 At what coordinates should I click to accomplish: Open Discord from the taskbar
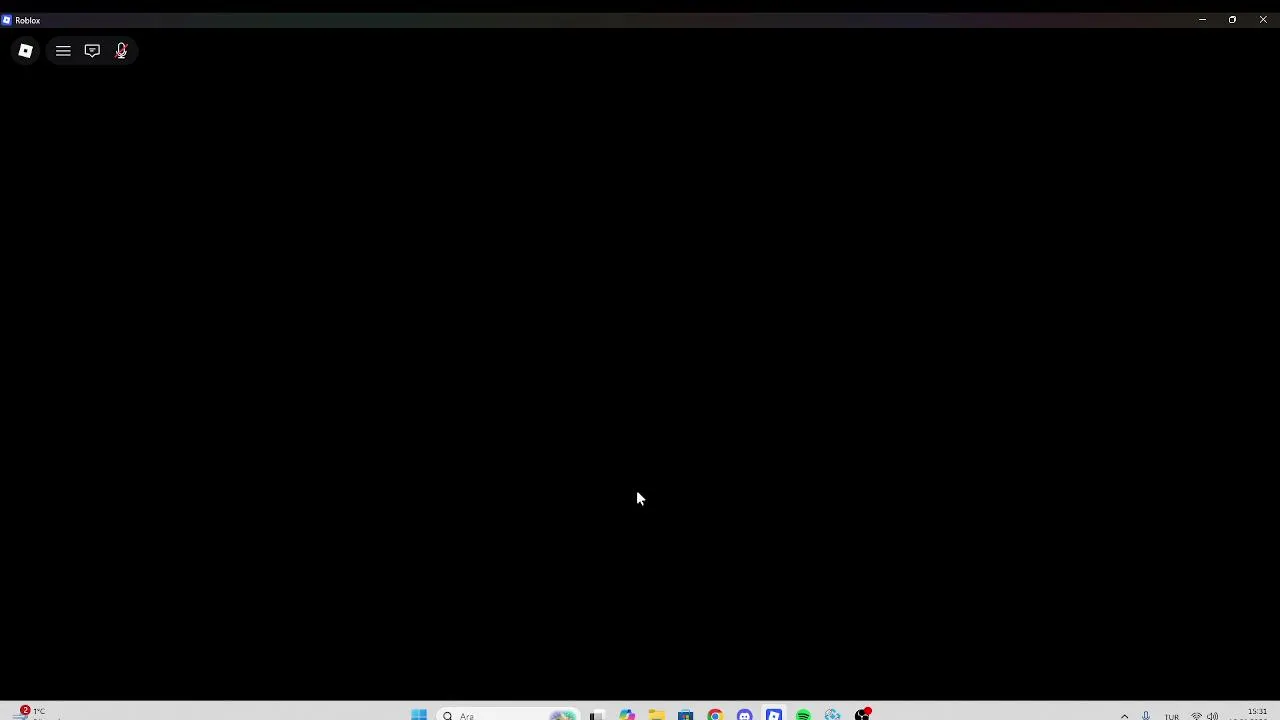point(744,714)
